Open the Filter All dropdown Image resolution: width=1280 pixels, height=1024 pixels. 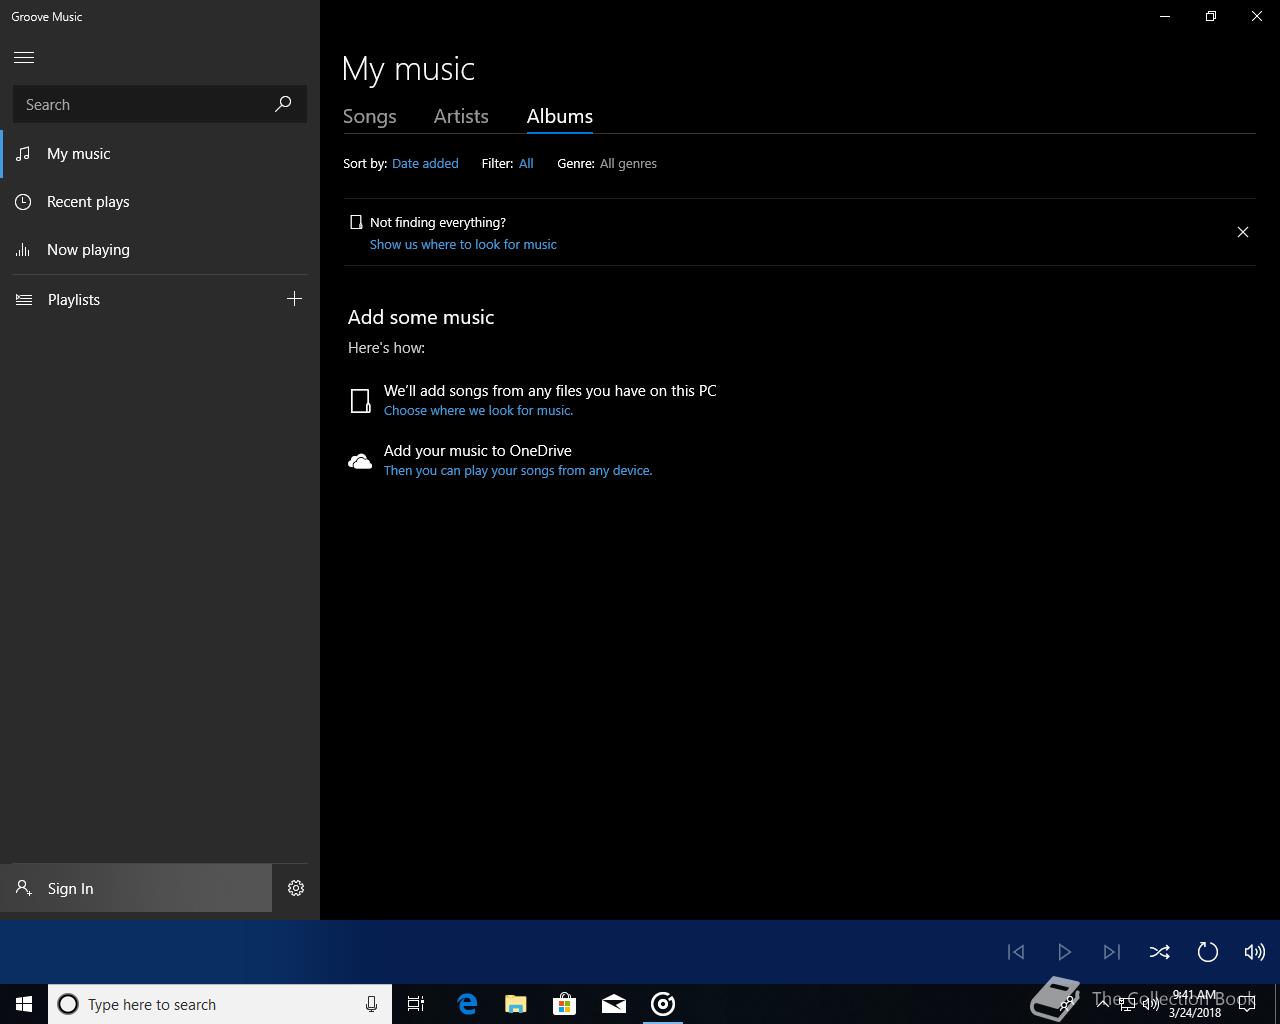pyautogui.click(x=526, y=163)
